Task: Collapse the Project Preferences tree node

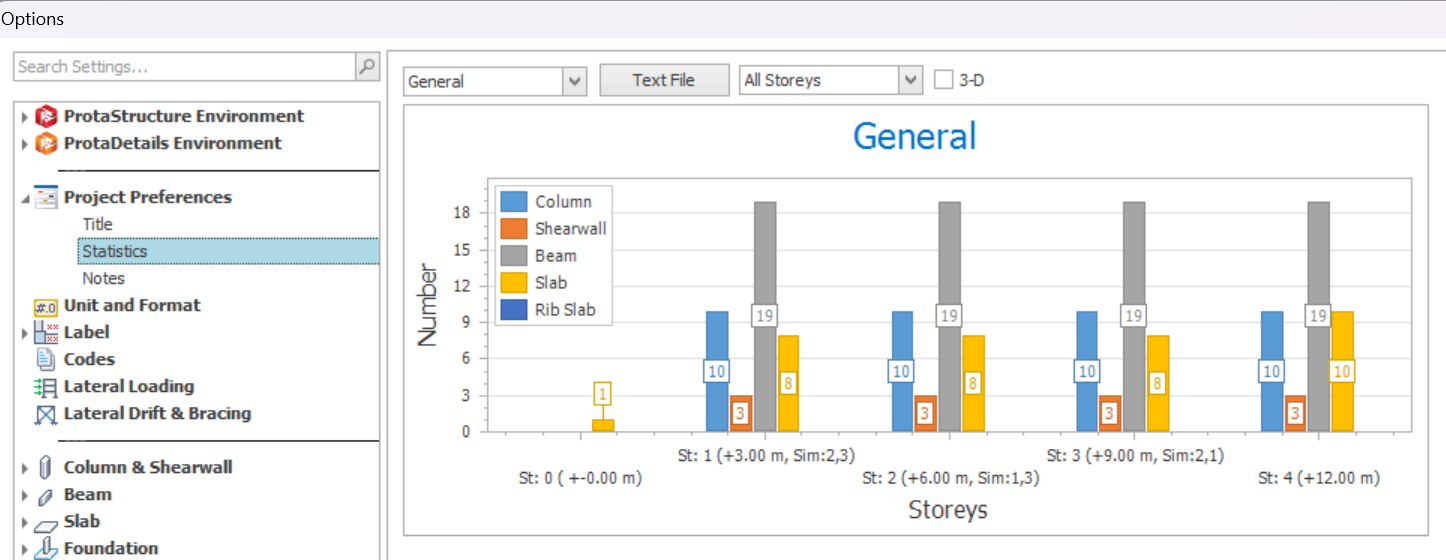Action: [25, 198]
